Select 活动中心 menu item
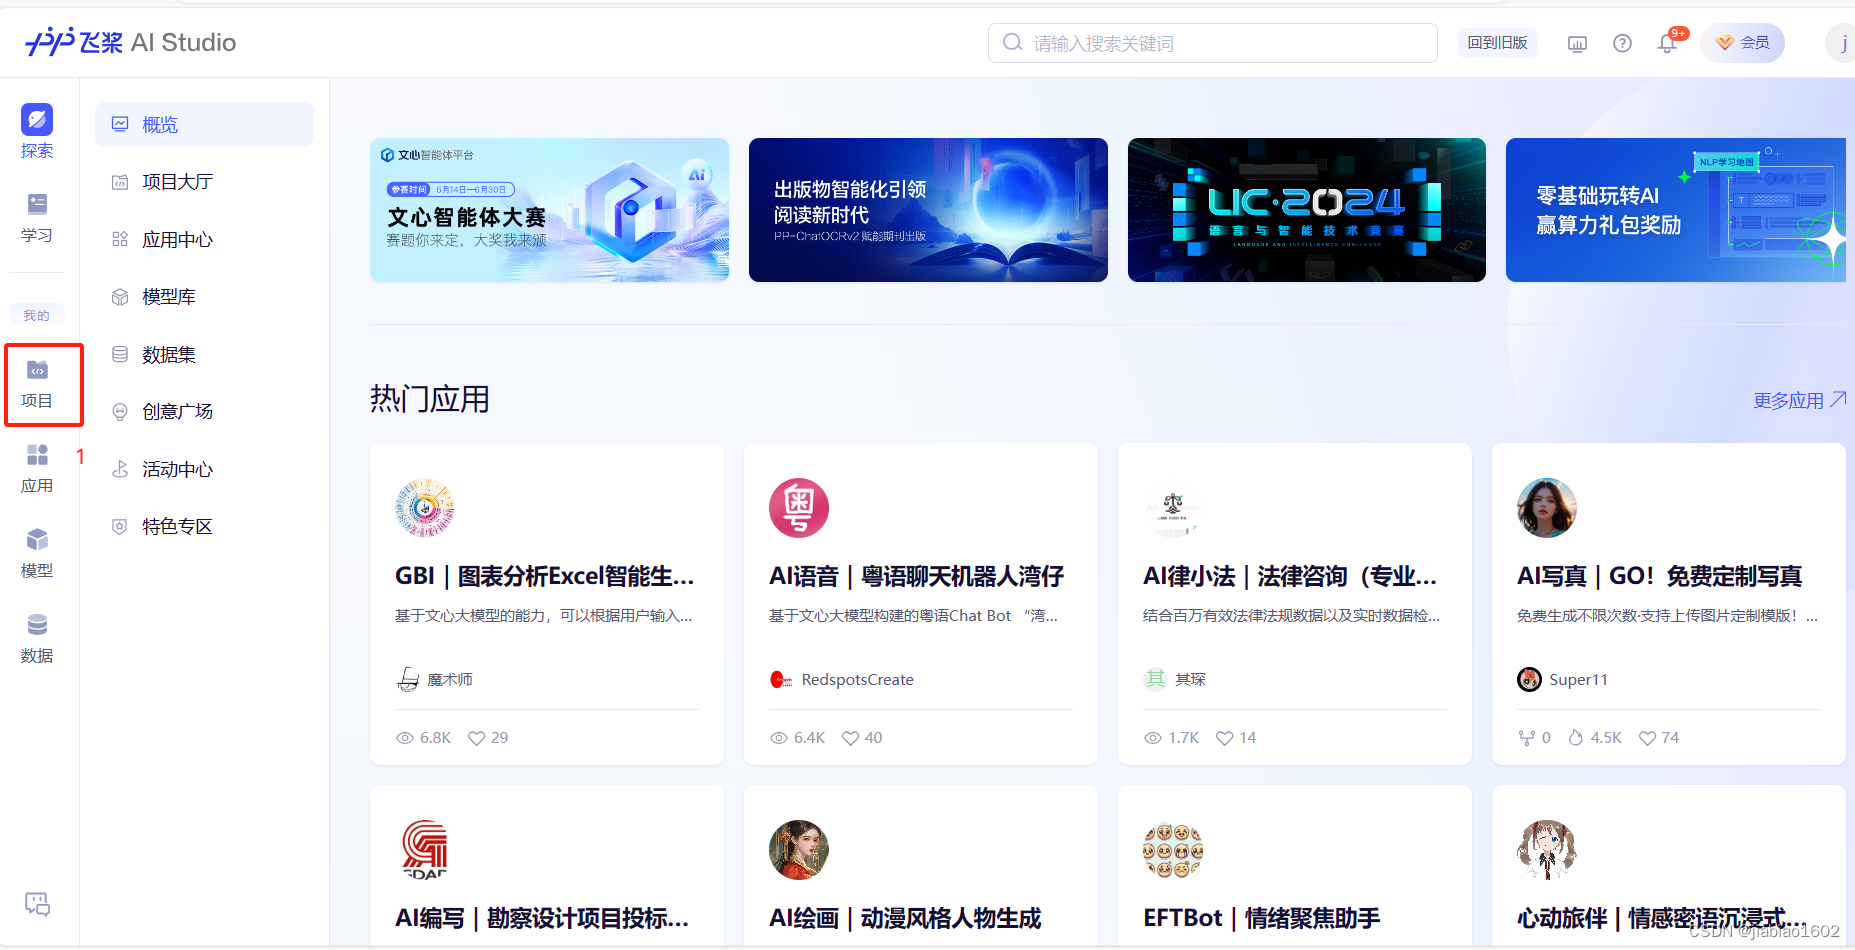Image resolution: width=1855 pixels, height=950 pixels. [x=204, y=469]
